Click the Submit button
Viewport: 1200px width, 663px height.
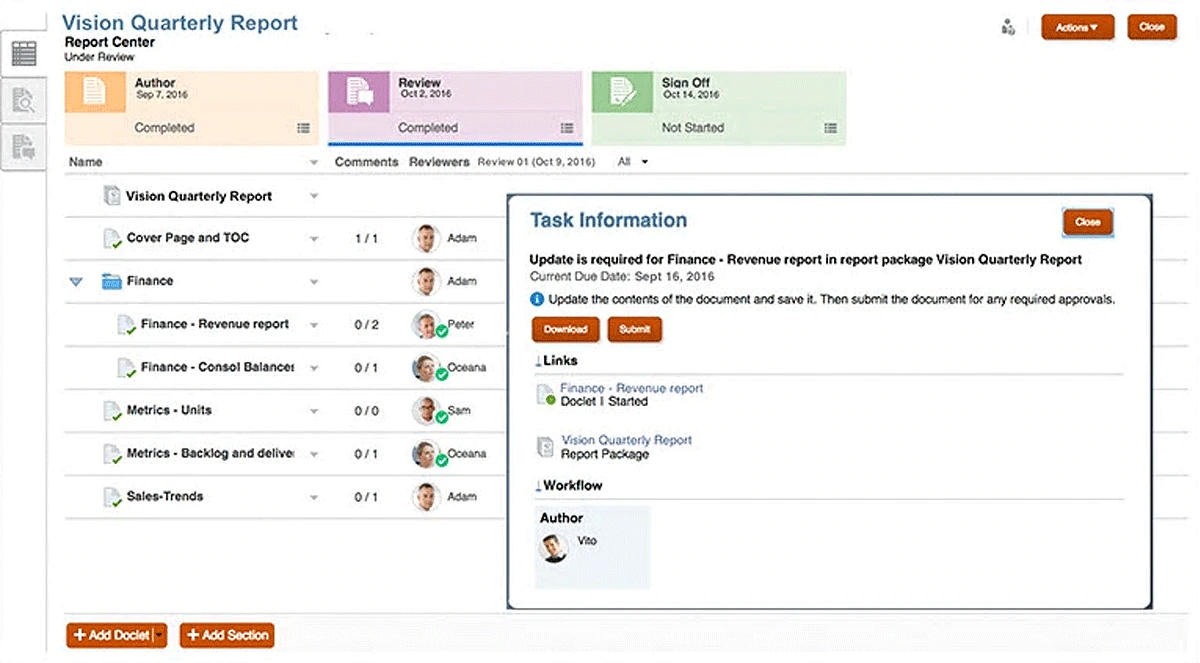tap(634, 329)
